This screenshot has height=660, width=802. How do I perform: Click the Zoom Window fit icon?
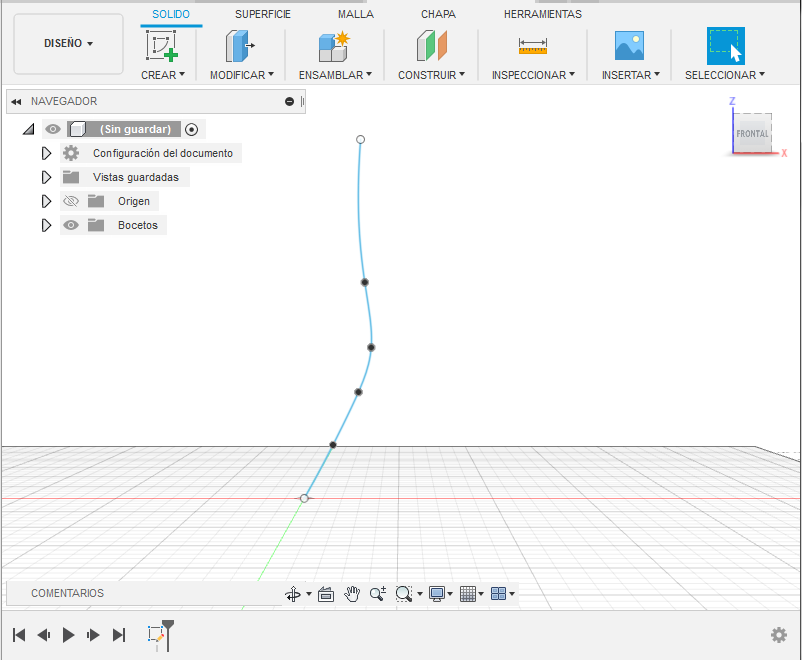coord(404,594)
